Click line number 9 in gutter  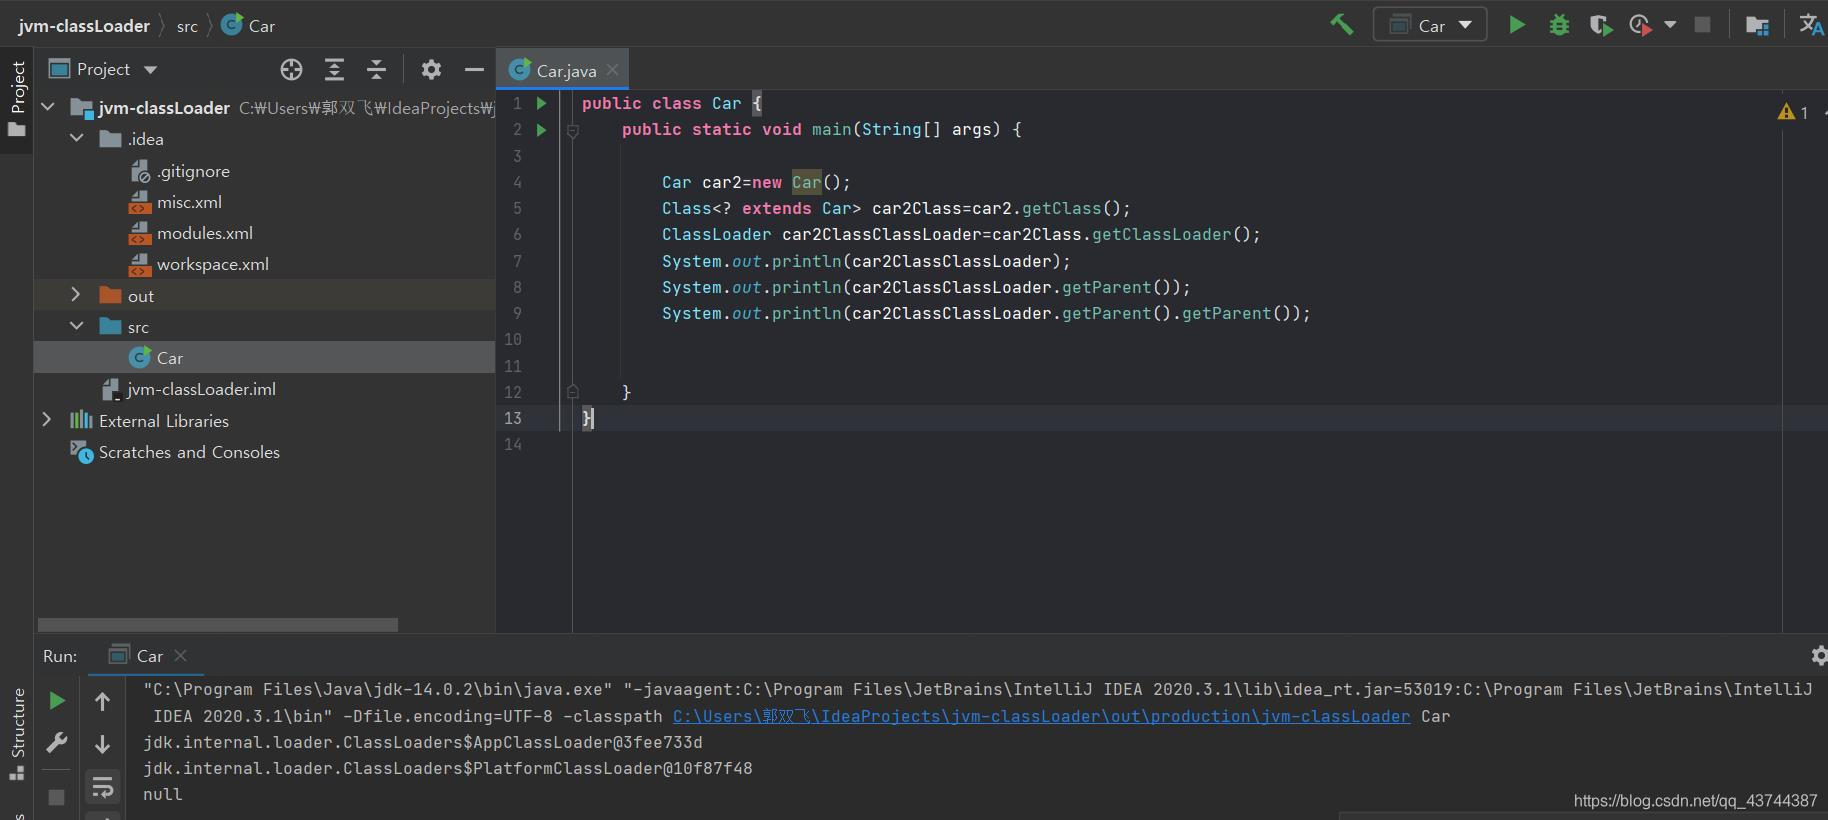517,313
